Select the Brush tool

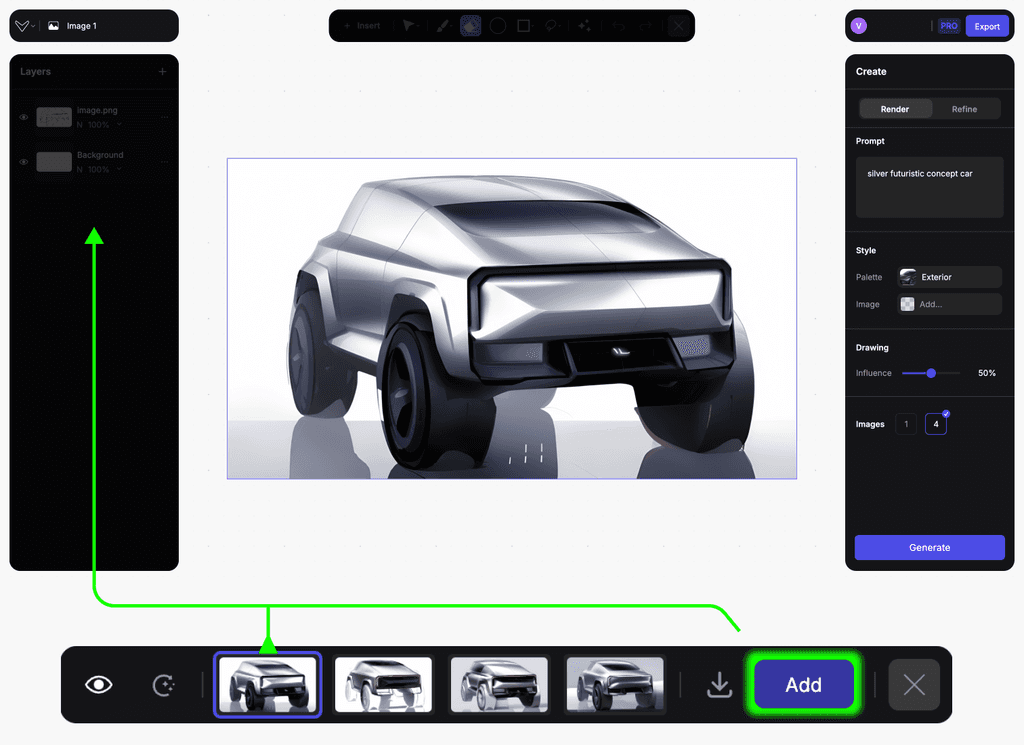[x=443, y=25]
